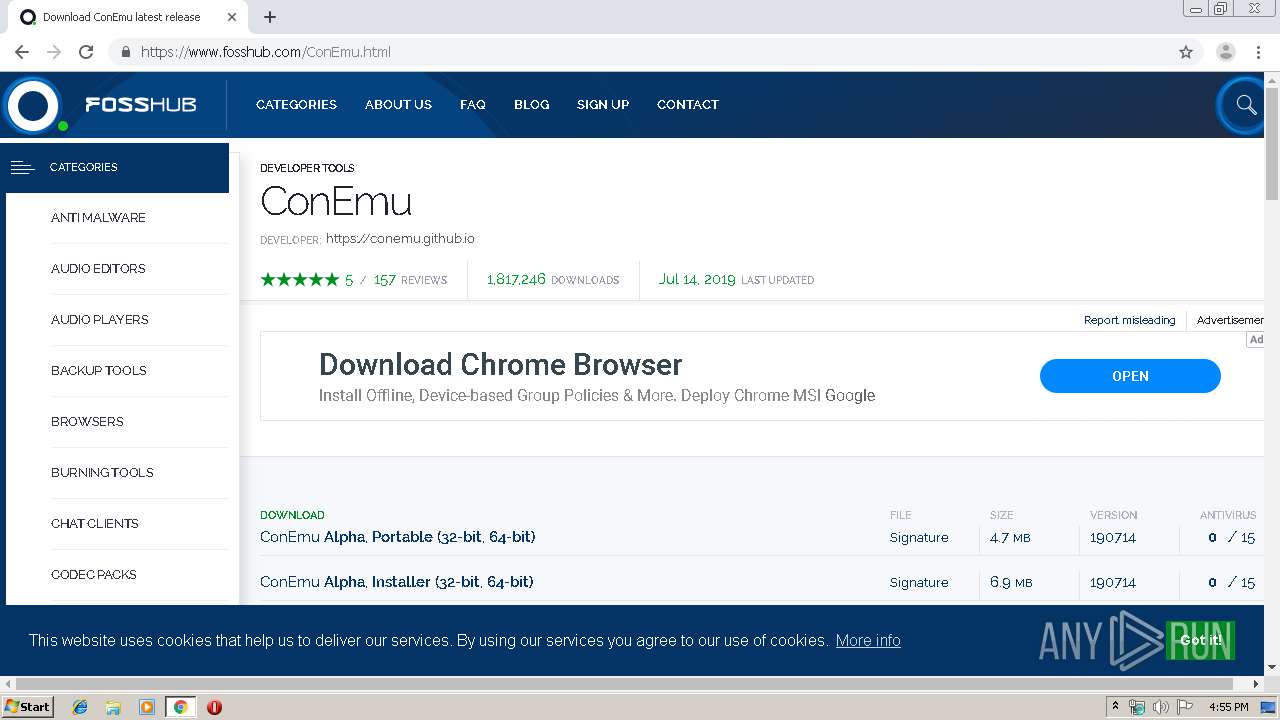Click the 6.9 MB size value
Screen dimensions: 1280x720
click(x=1011, y=582)
